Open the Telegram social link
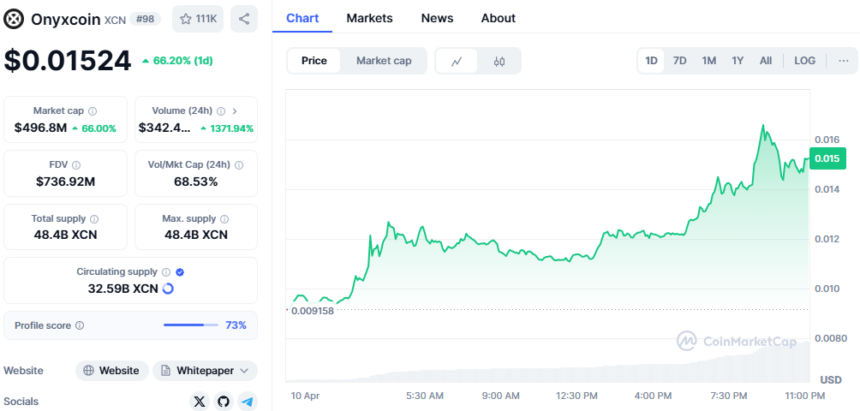 (x=247, y=401)
